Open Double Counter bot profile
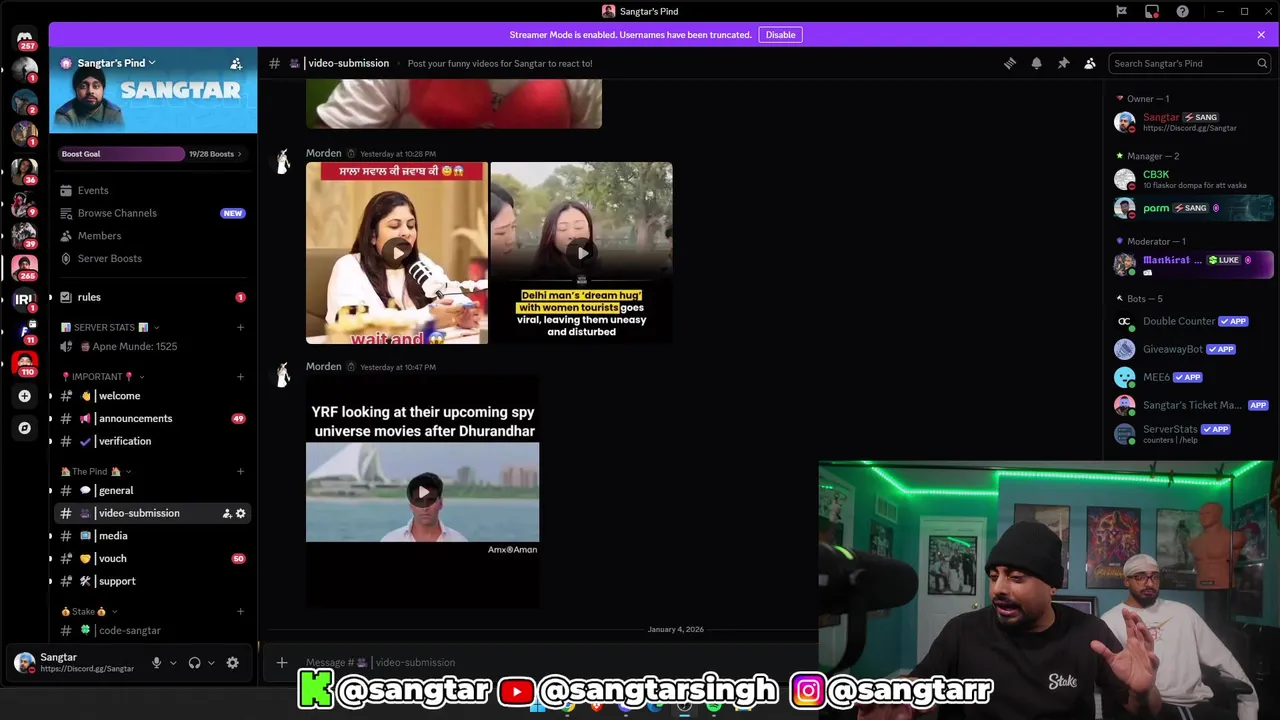The height and width of the screenshot is (720, 1280). [x=1192, y=321]
